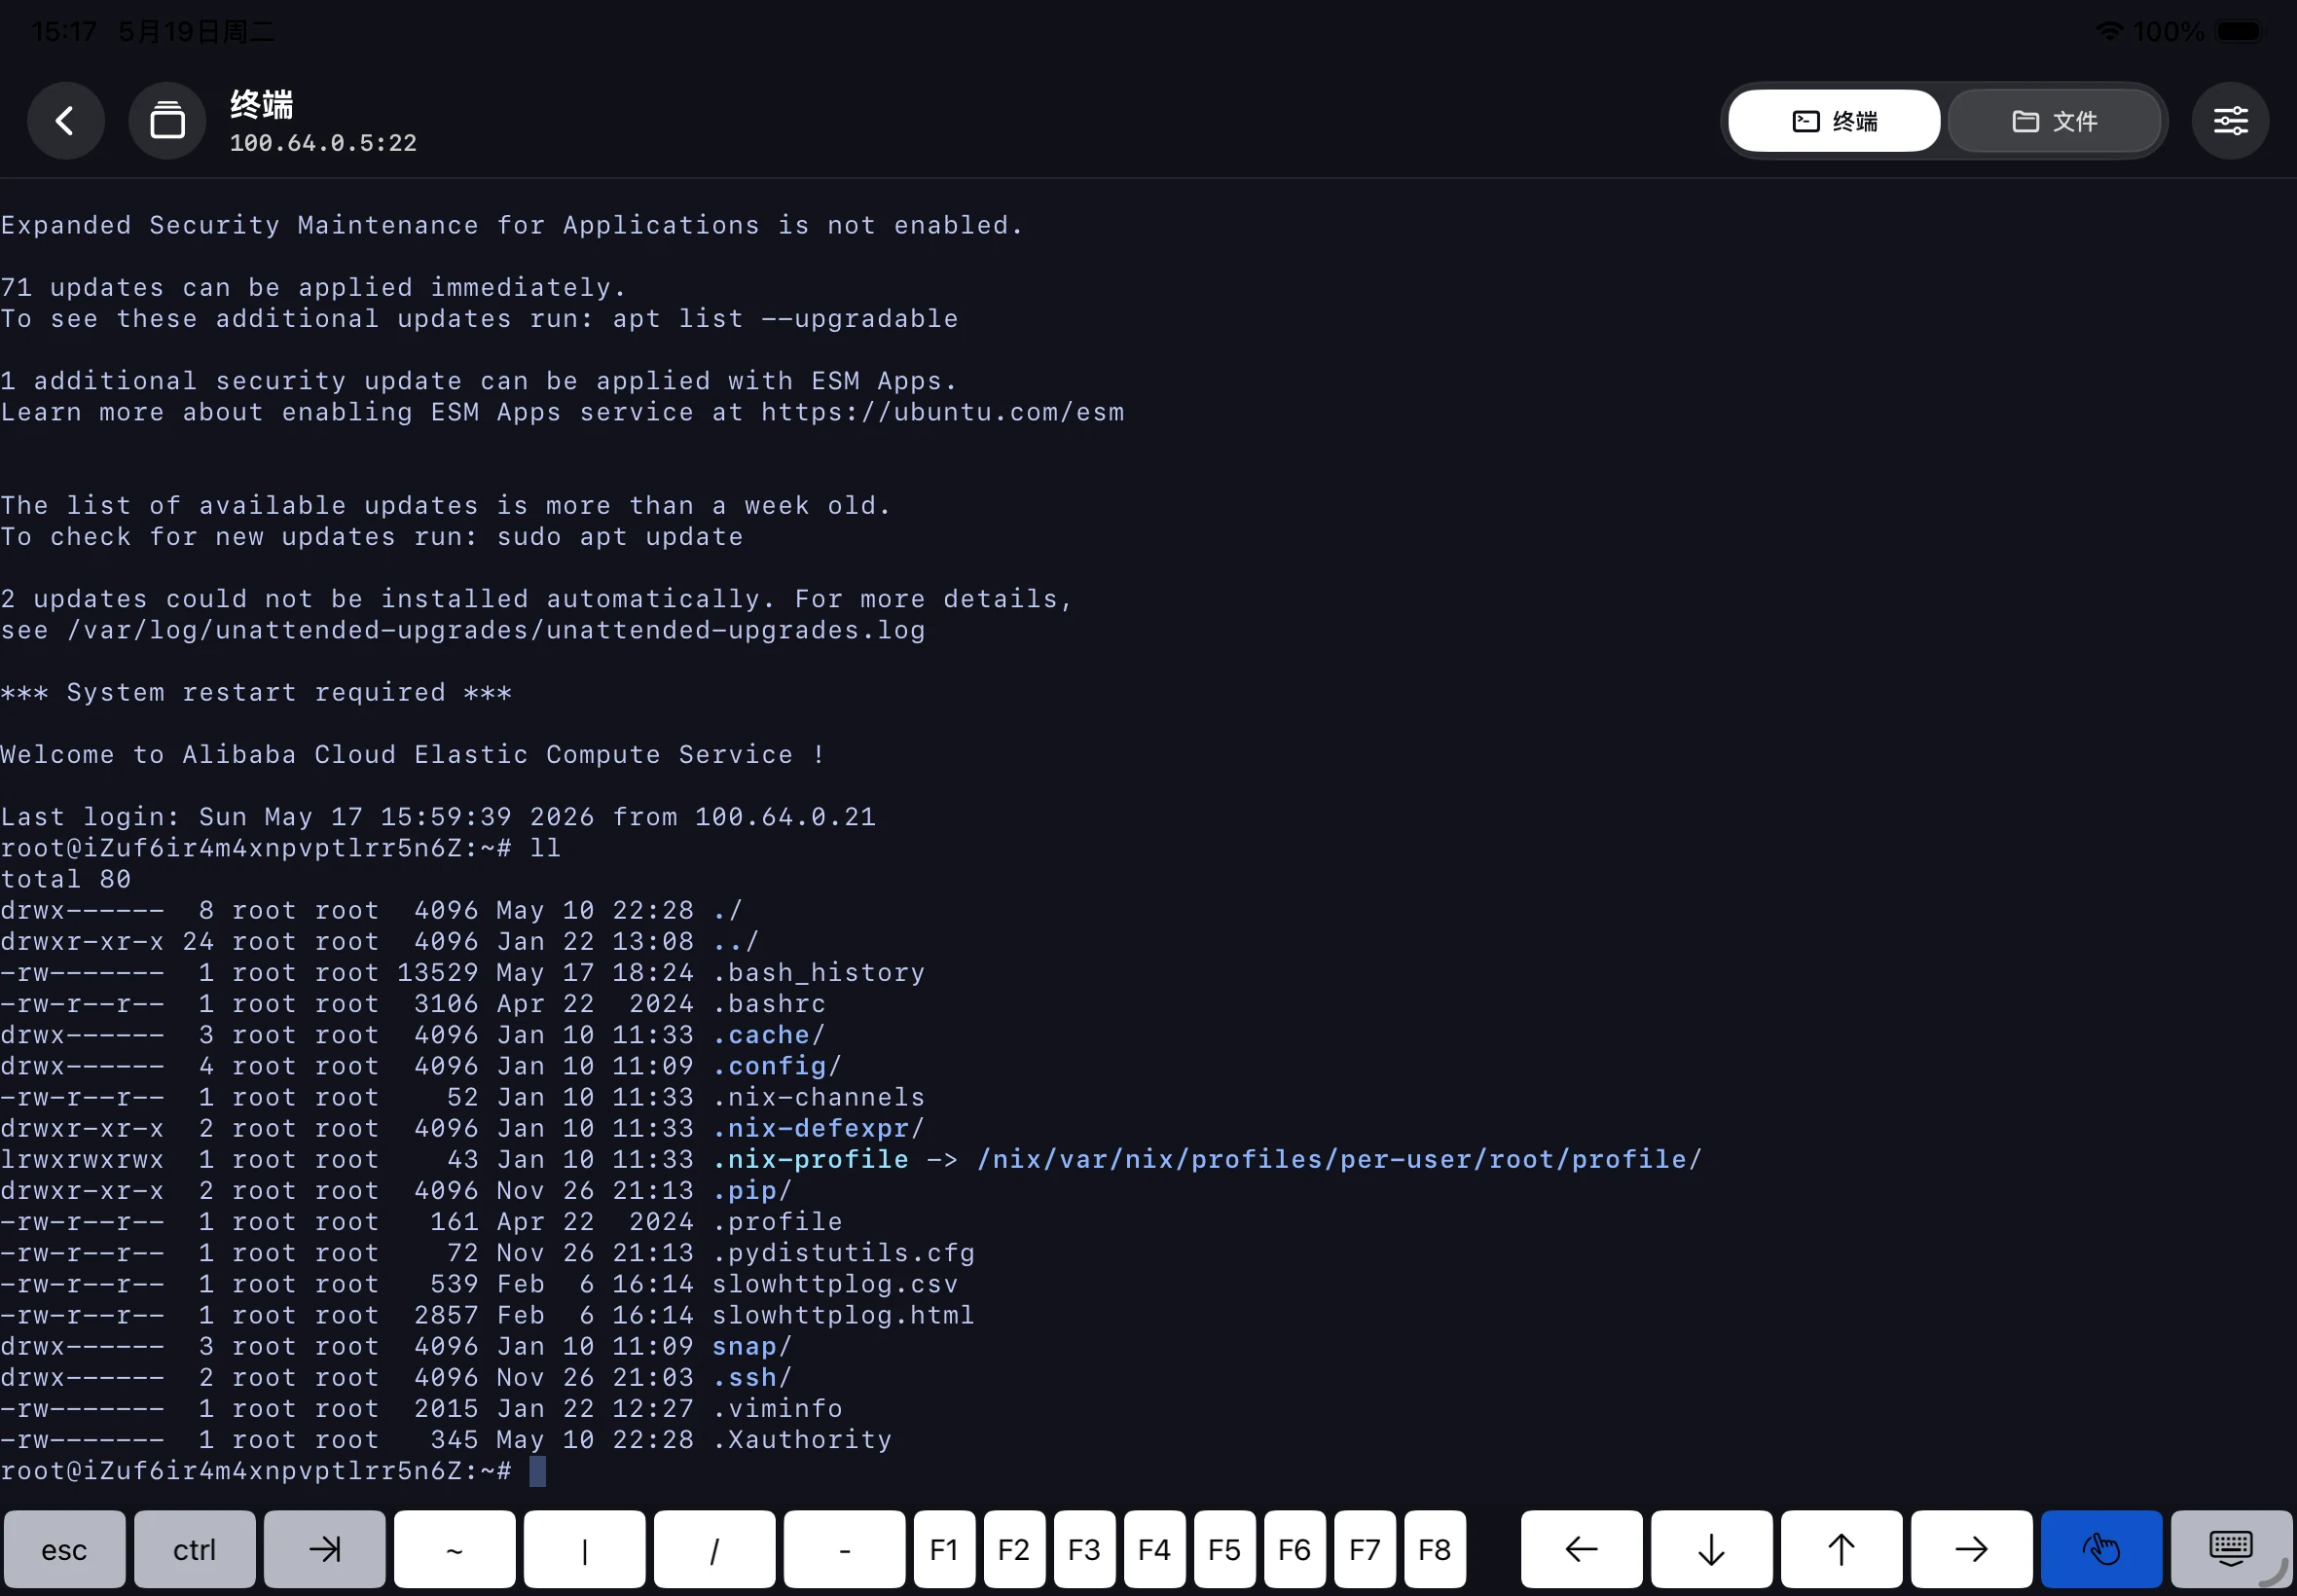
Task: Open the settings sliders icon
Action: pyautogui.click(x=2230, y=121)
